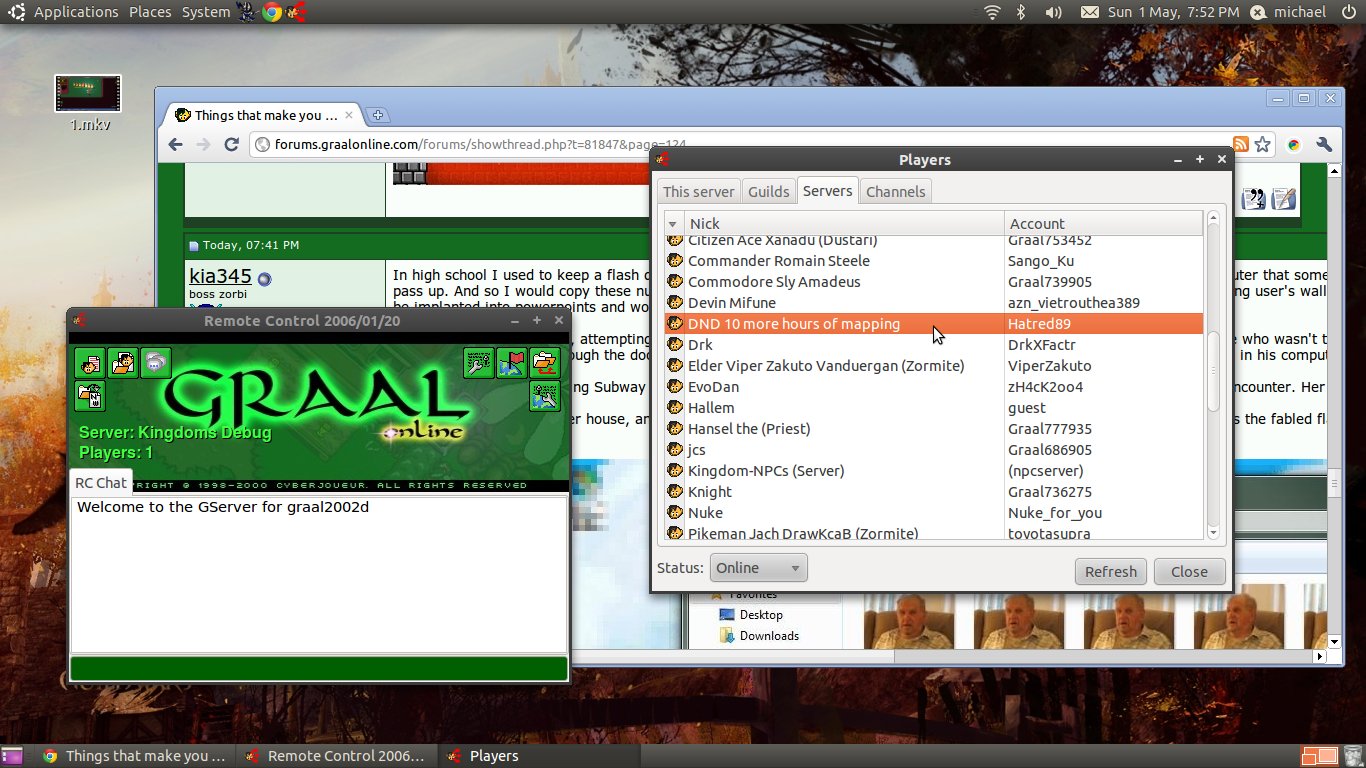The width and height of the screenshot is (1366, 768).
Task: Select the Kingdom-NPCs (Server) row
Action: tap(934, 471)
